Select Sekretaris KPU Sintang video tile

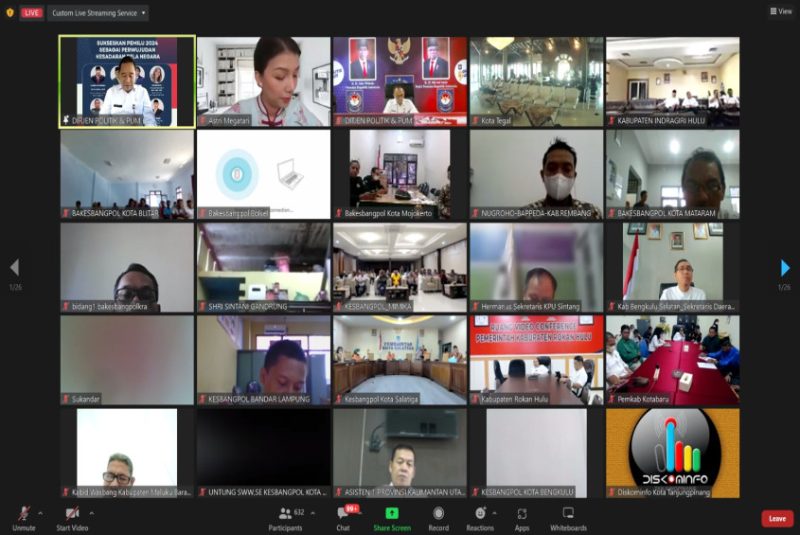(x=536, y=267)
